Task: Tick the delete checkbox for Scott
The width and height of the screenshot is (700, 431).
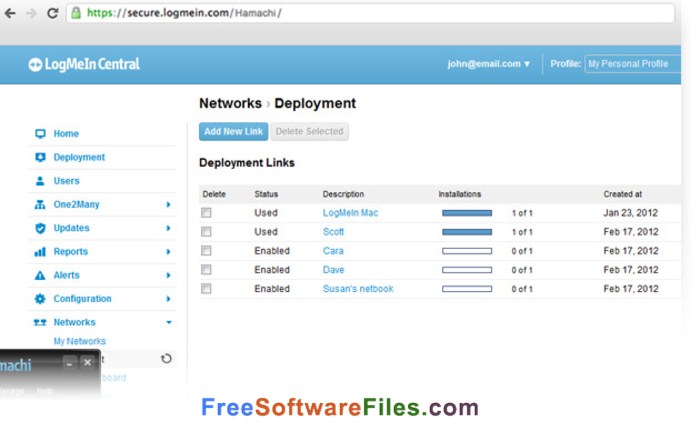Action: (x=206, y=232)
